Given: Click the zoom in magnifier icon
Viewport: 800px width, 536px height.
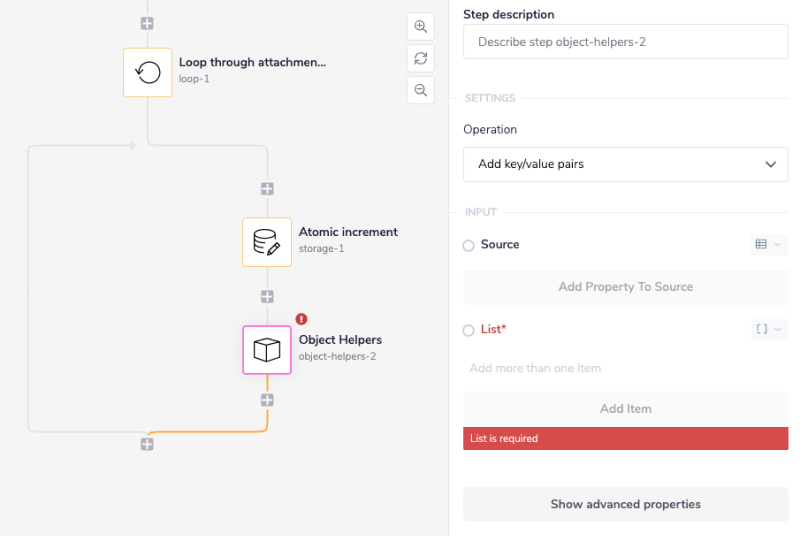Looking at the screenshot, I should (420, 26).
